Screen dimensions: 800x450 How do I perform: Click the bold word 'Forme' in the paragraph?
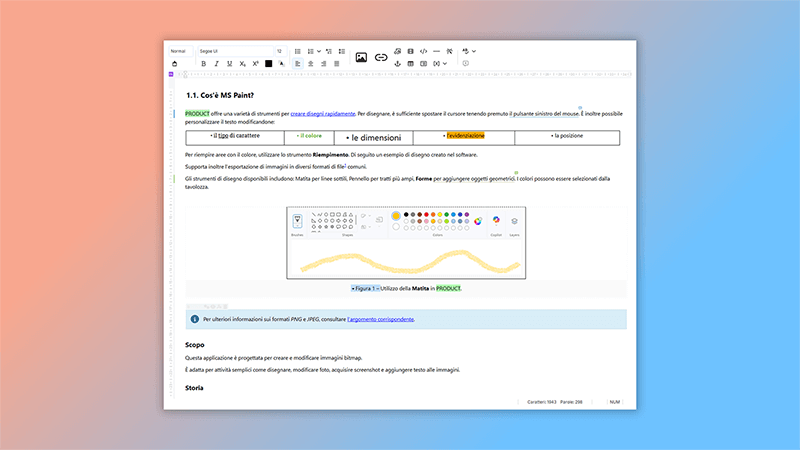pyautogui.click(x=423, y=179)
